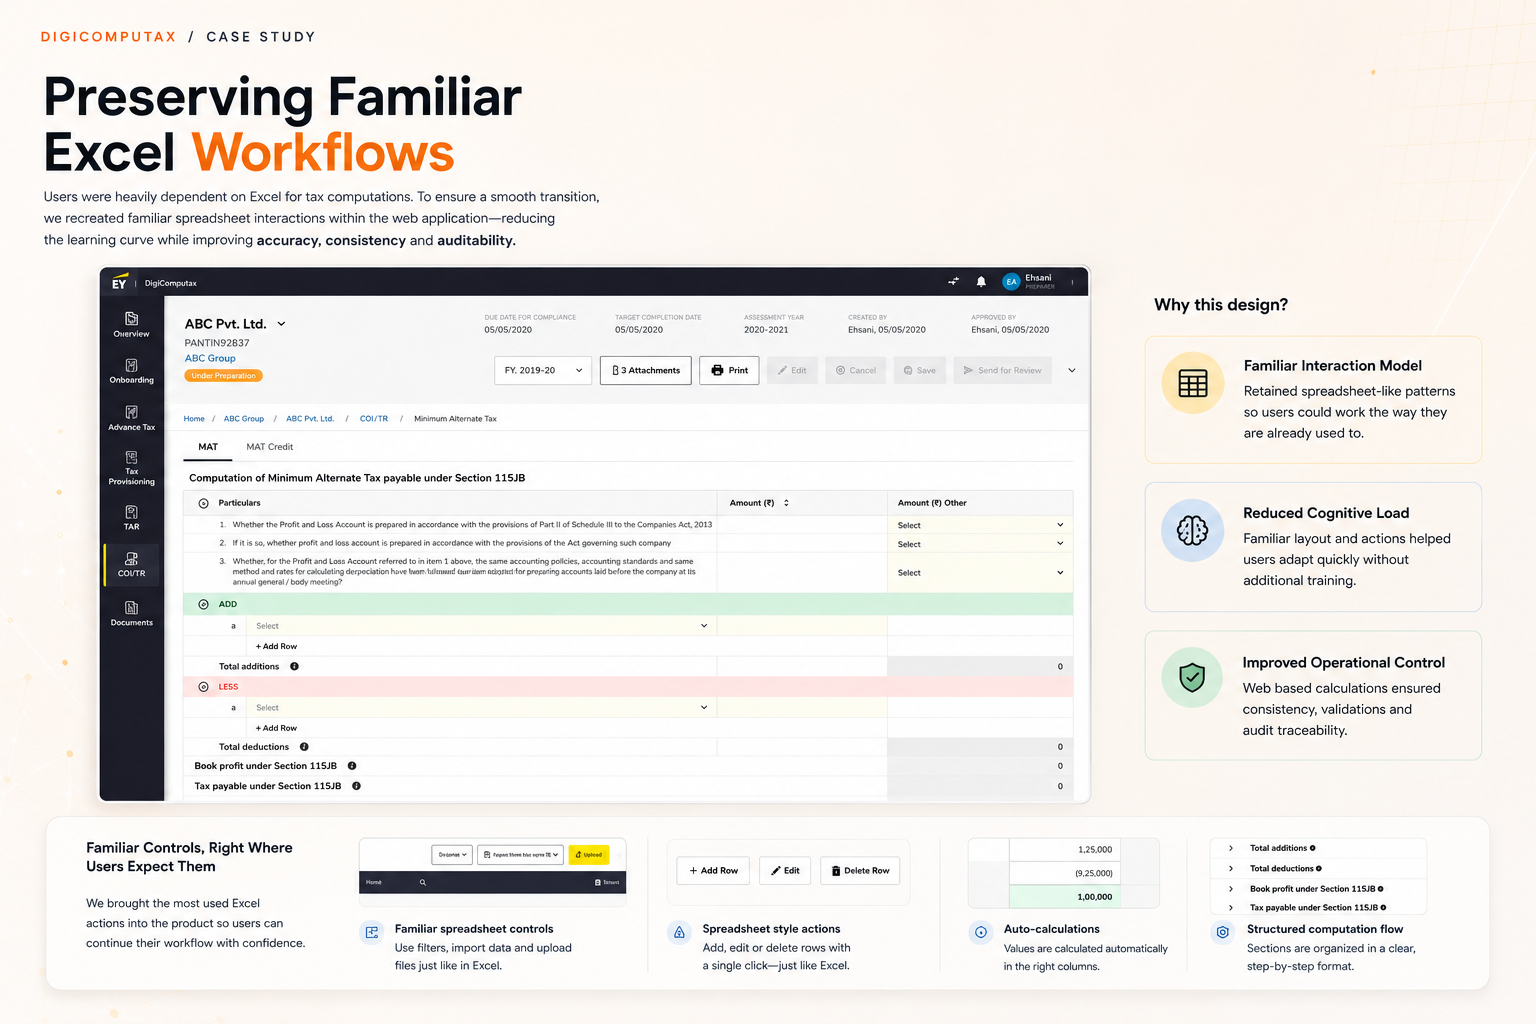Open the TAR sidebar item
This screenshot has height=1024, width=1536.
131,517
